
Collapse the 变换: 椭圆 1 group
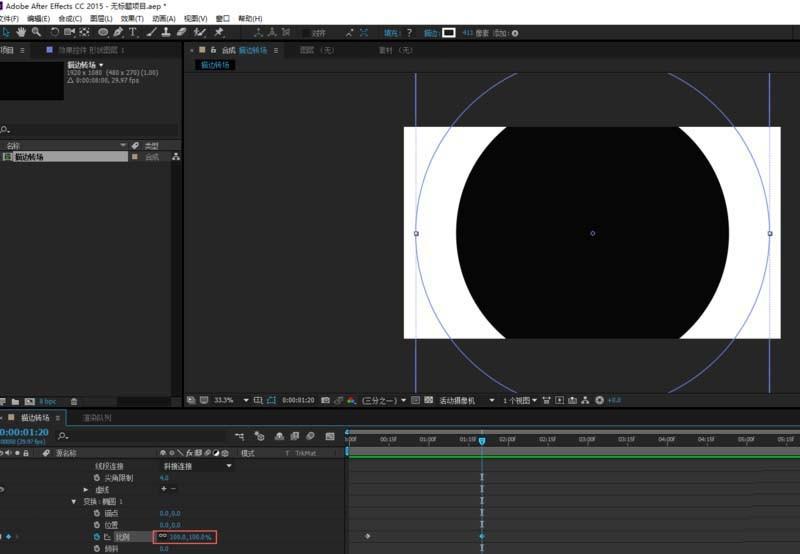pyautogui.click(x=74, y=501)
